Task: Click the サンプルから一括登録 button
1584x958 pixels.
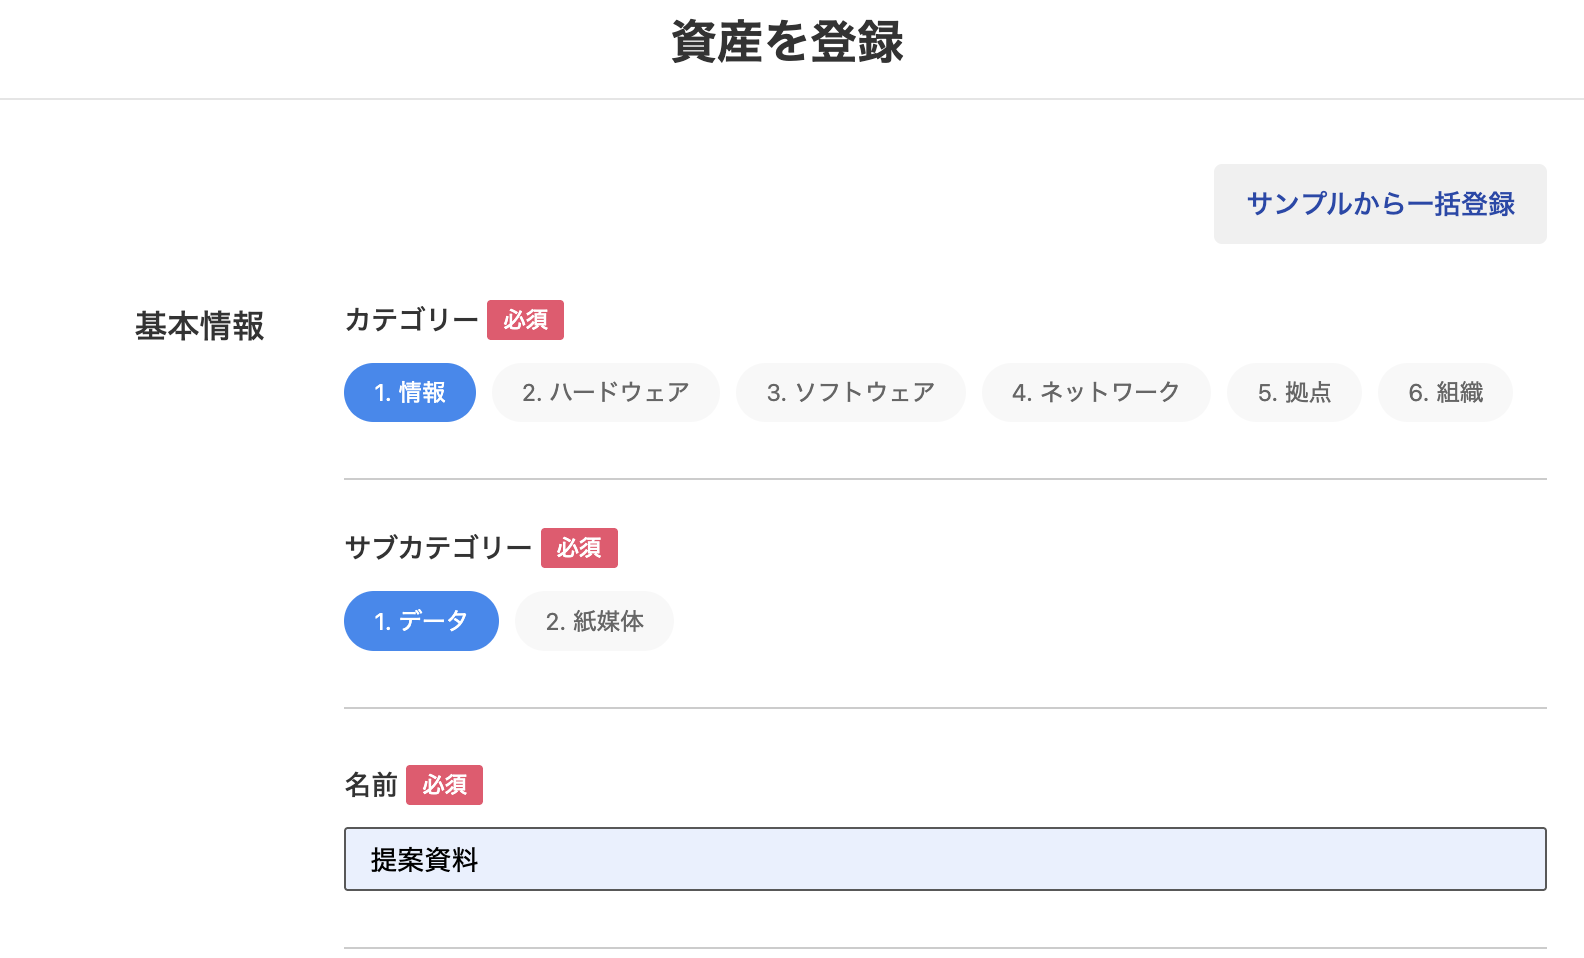Action: pos(1380,204)
